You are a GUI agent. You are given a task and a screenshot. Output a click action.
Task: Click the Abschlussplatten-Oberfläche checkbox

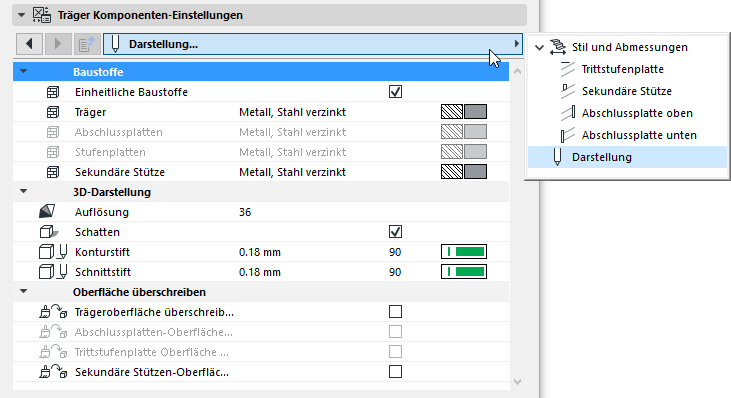395,331
